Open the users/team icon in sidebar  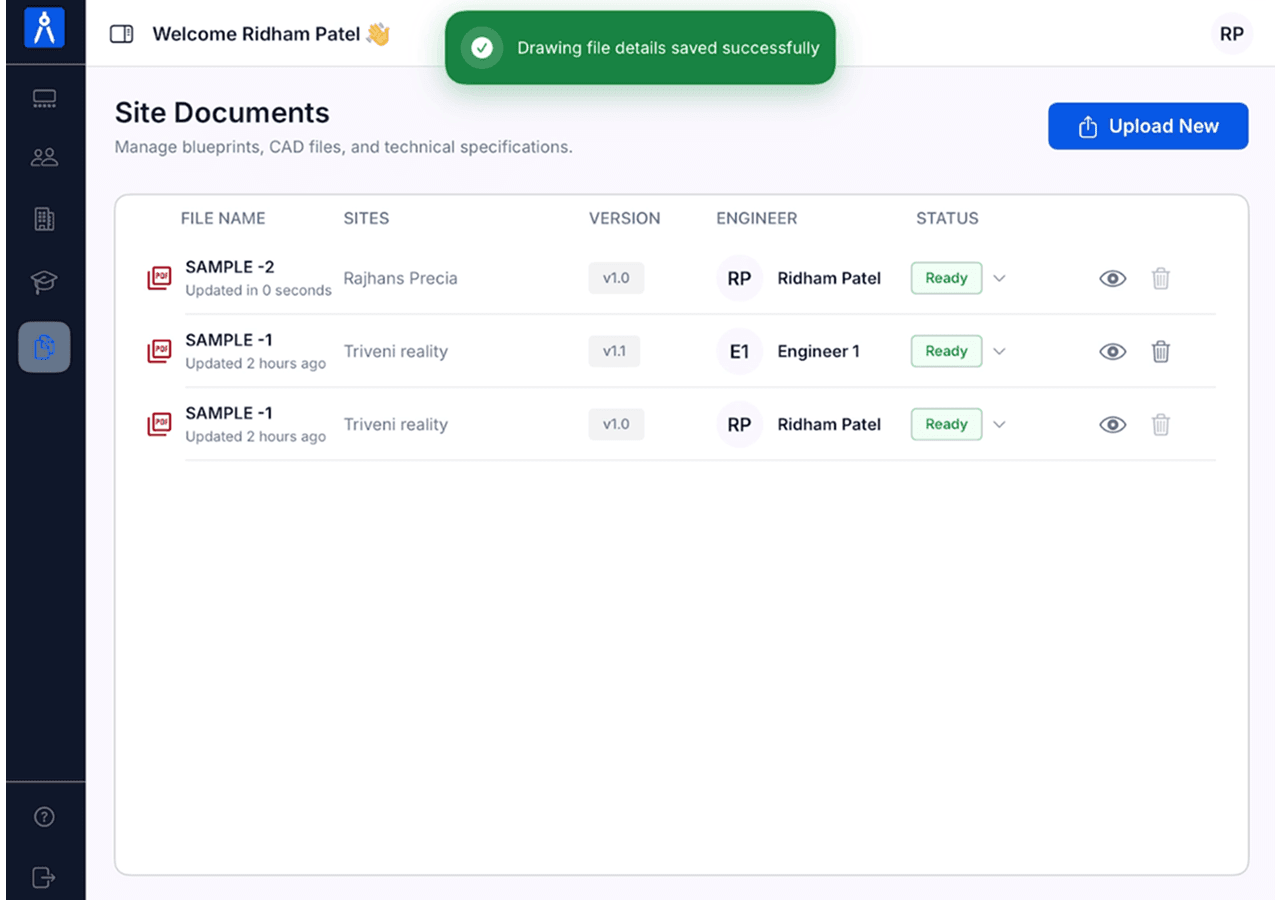44,157
